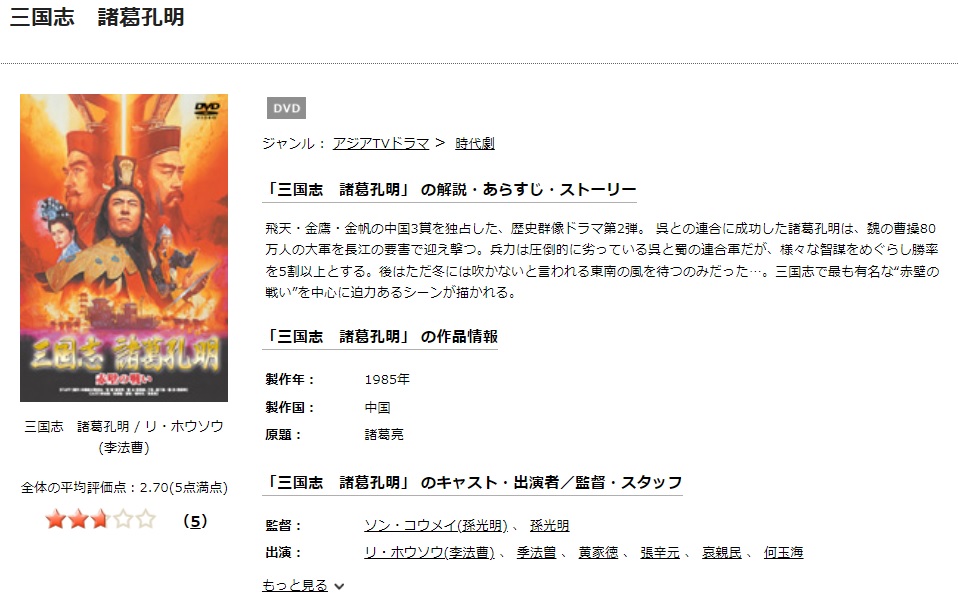
Task: Open cast member 何玉海 link
Action: tap(783, 552)
